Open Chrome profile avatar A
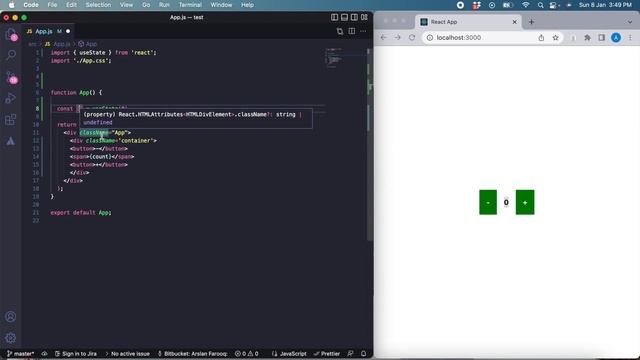 tap(616, 38)
